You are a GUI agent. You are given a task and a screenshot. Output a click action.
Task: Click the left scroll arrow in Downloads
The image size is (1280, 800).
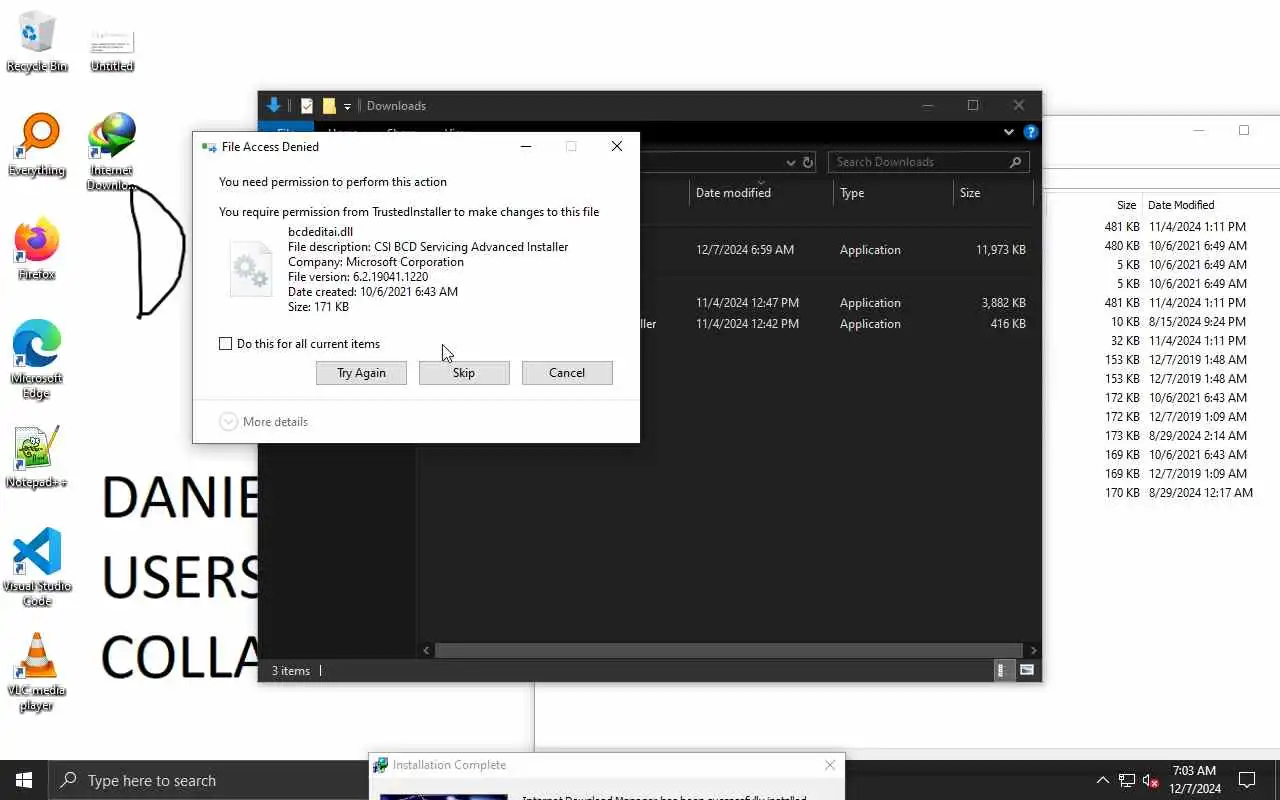(x=427, y=650)
